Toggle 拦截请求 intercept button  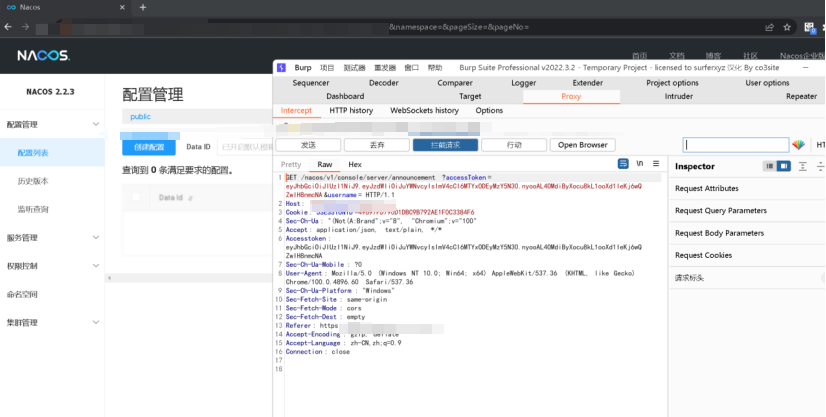[x=445, y=145]
